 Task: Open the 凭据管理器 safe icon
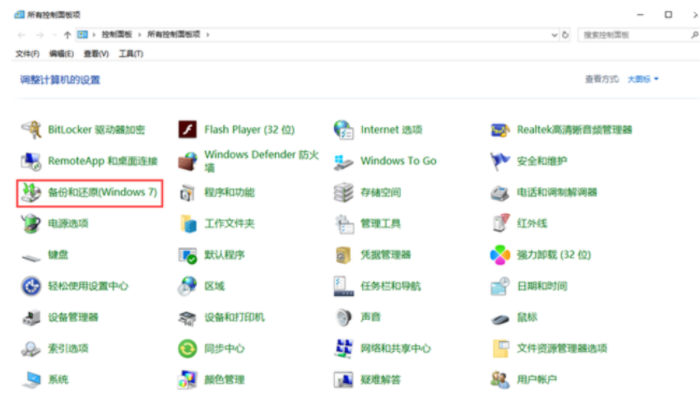(x=343, y=255)
